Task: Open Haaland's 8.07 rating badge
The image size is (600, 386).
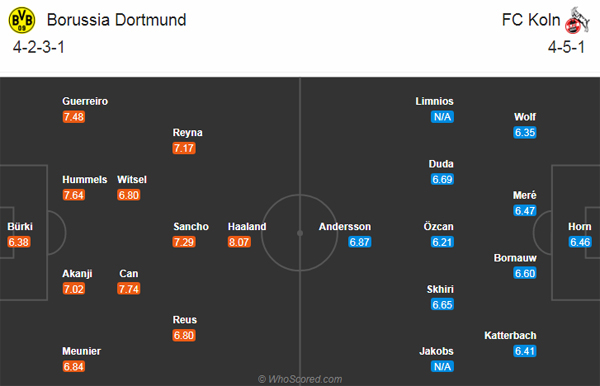Action: tap(239, 242)
